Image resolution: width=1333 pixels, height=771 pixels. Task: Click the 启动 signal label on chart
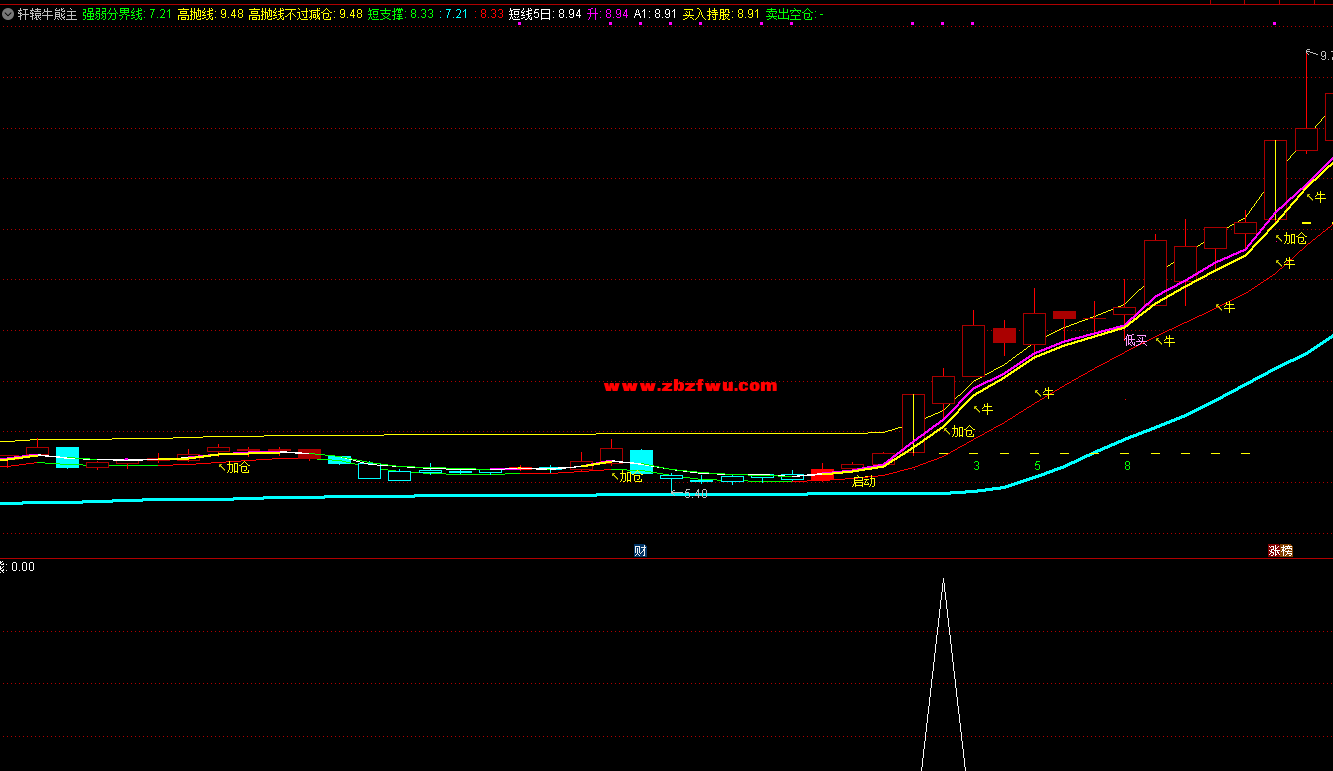tap(863, 482)
